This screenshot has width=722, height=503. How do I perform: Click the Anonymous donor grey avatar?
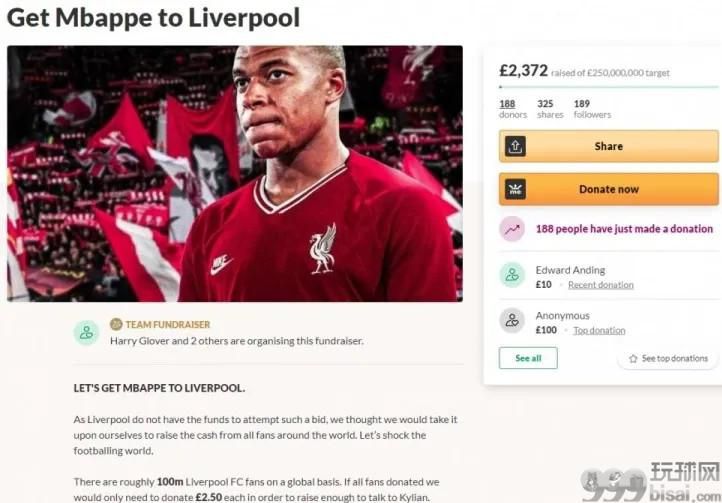click(x=512, y=320)
